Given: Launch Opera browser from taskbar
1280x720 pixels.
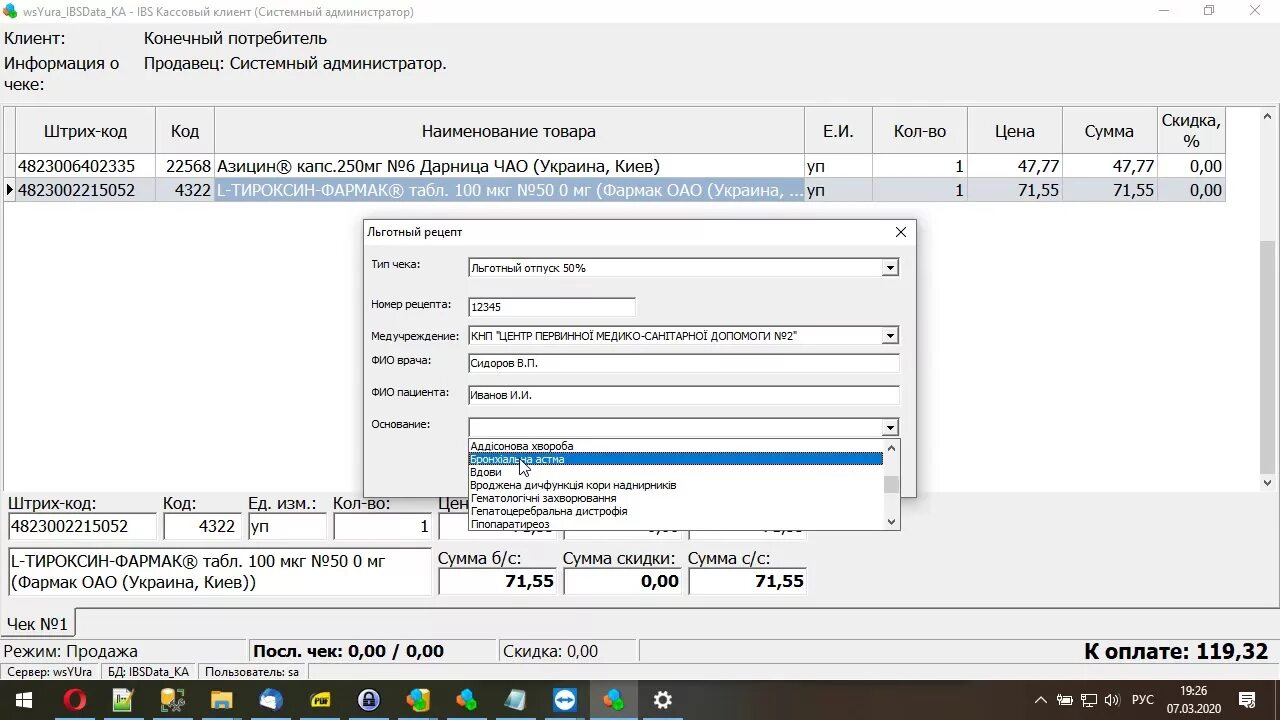Looking at the screenshot, I should click(75, 700).
